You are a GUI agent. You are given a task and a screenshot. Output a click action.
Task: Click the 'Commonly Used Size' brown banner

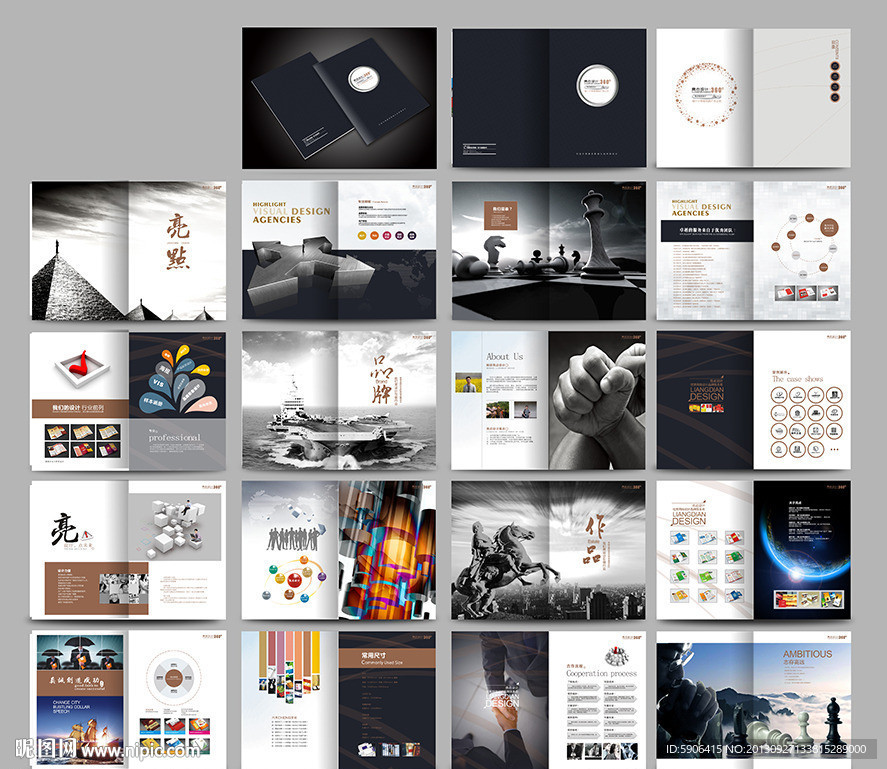[x=387, y=658]
